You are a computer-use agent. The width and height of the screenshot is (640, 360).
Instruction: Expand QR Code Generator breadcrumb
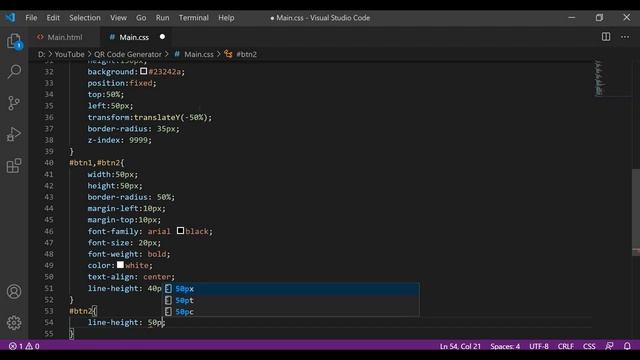click(128, 54)
